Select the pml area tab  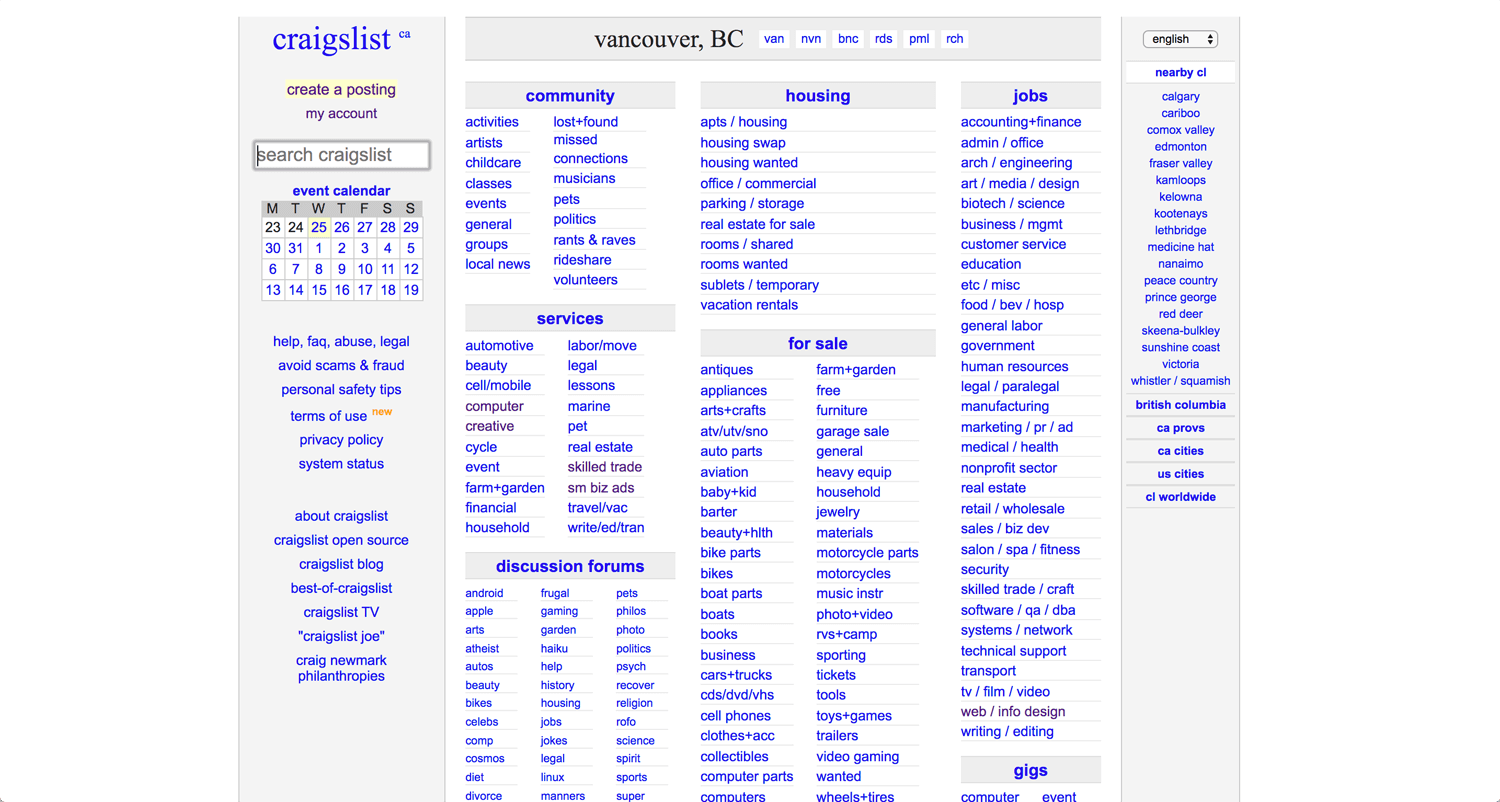[919, 39]
